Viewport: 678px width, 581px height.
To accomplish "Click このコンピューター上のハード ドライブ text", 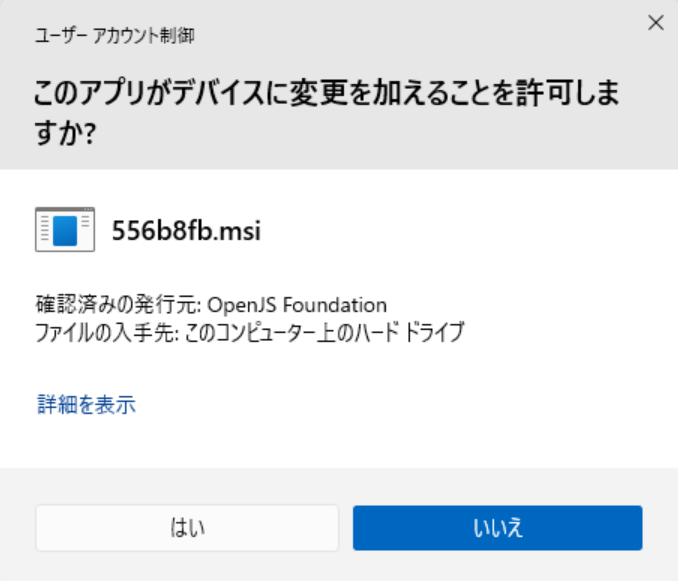I will [323, 333].
